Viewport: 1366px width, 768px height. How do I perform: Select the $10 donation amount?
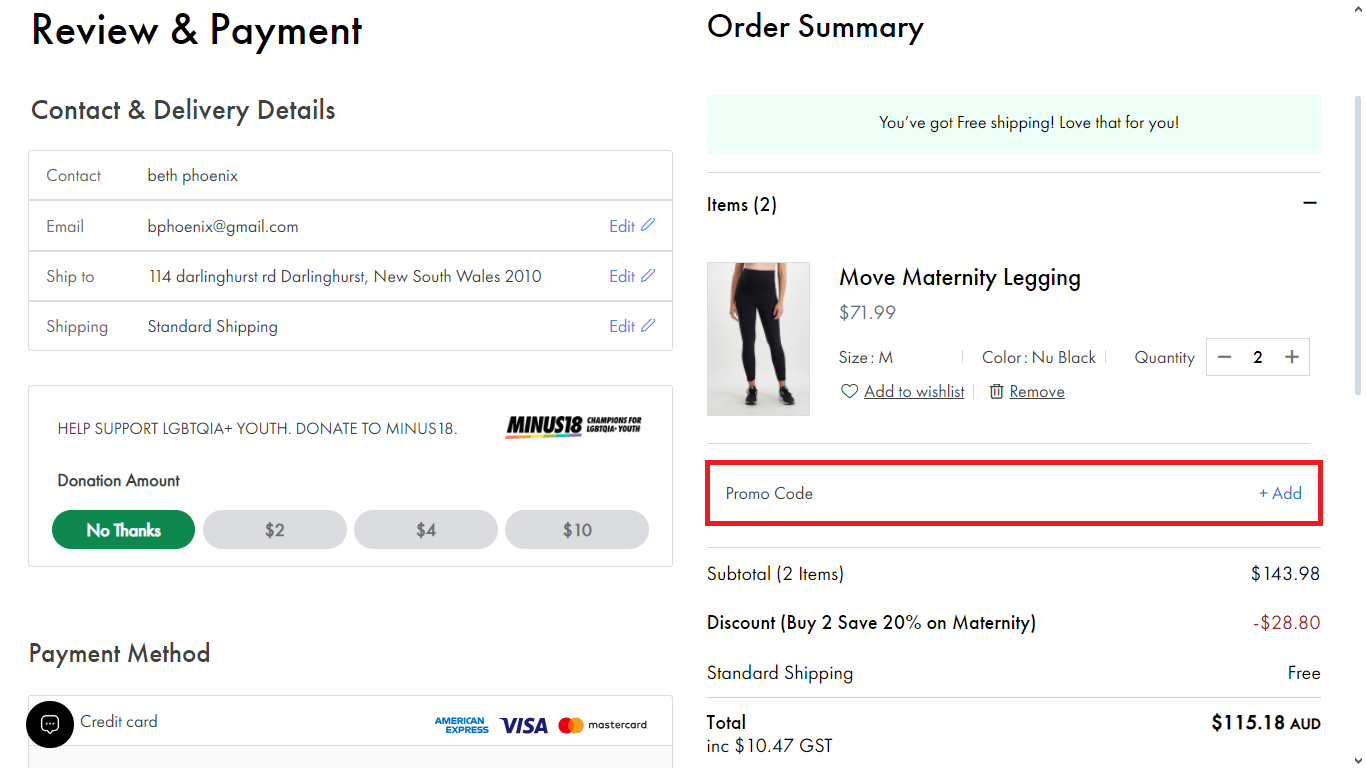576,529
